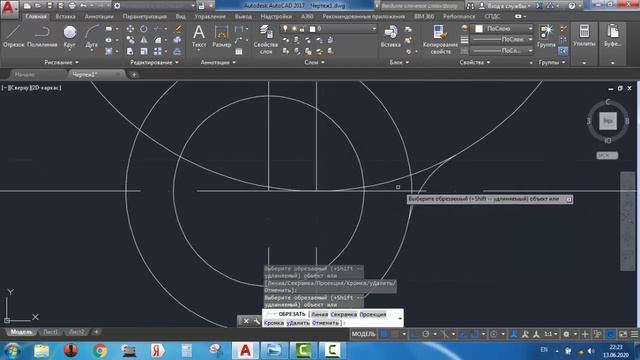Select the Array tool icon

click(x=158, y=51)
